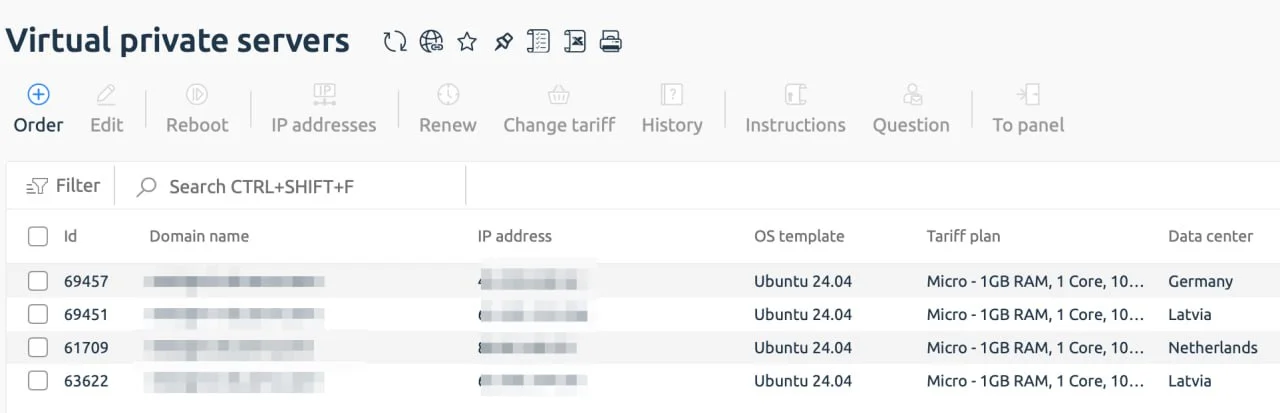The height and width of the screenshot is (413, 1280).
Task: Click the Tariff plan column header
Action: [x=963, y=237]
